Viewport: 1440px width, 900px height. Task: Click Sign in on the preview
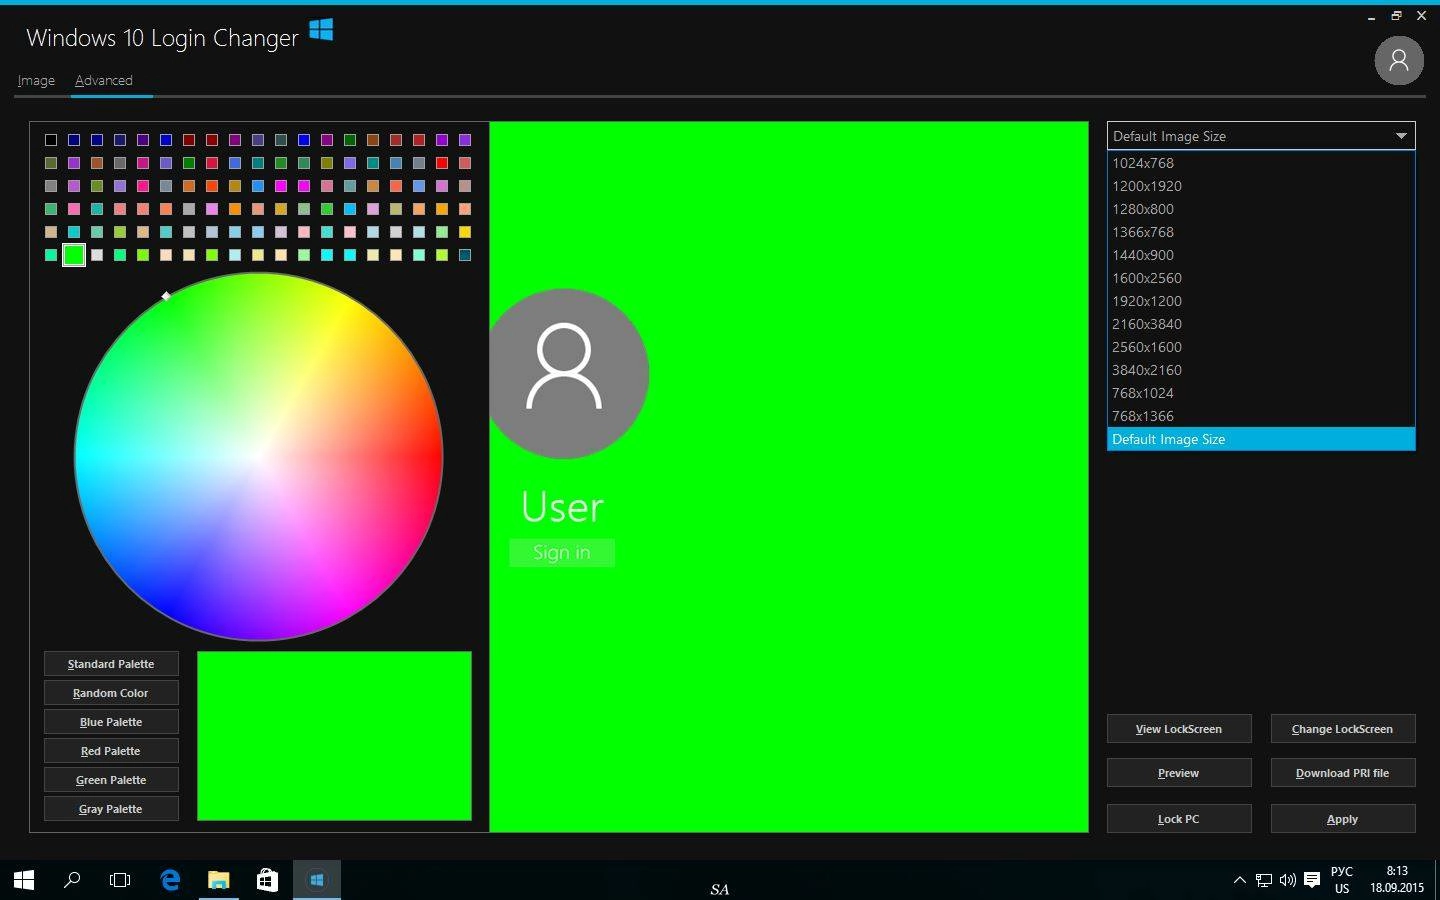(562, 553)
